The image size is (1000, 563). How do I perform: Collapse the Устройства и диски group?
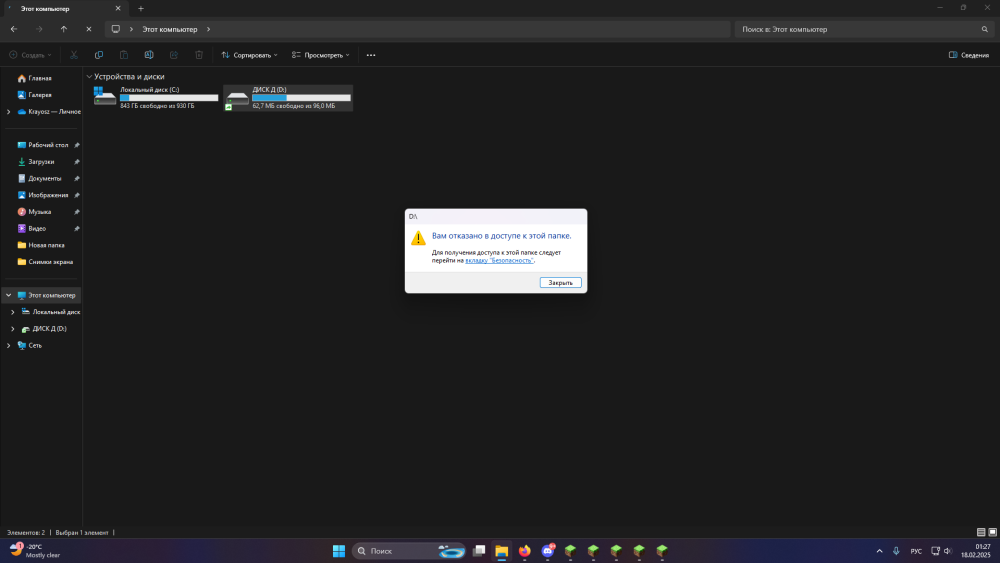point(89,77)
